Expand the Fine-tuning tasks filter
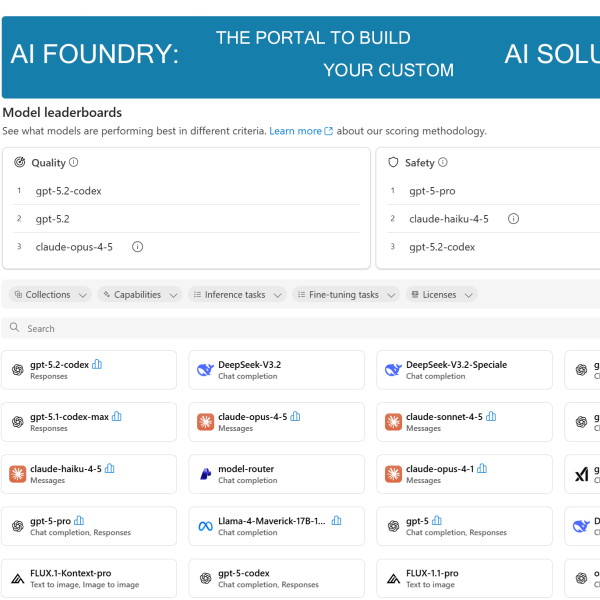This screenshot has height=600, width=600. coord(346,295)
